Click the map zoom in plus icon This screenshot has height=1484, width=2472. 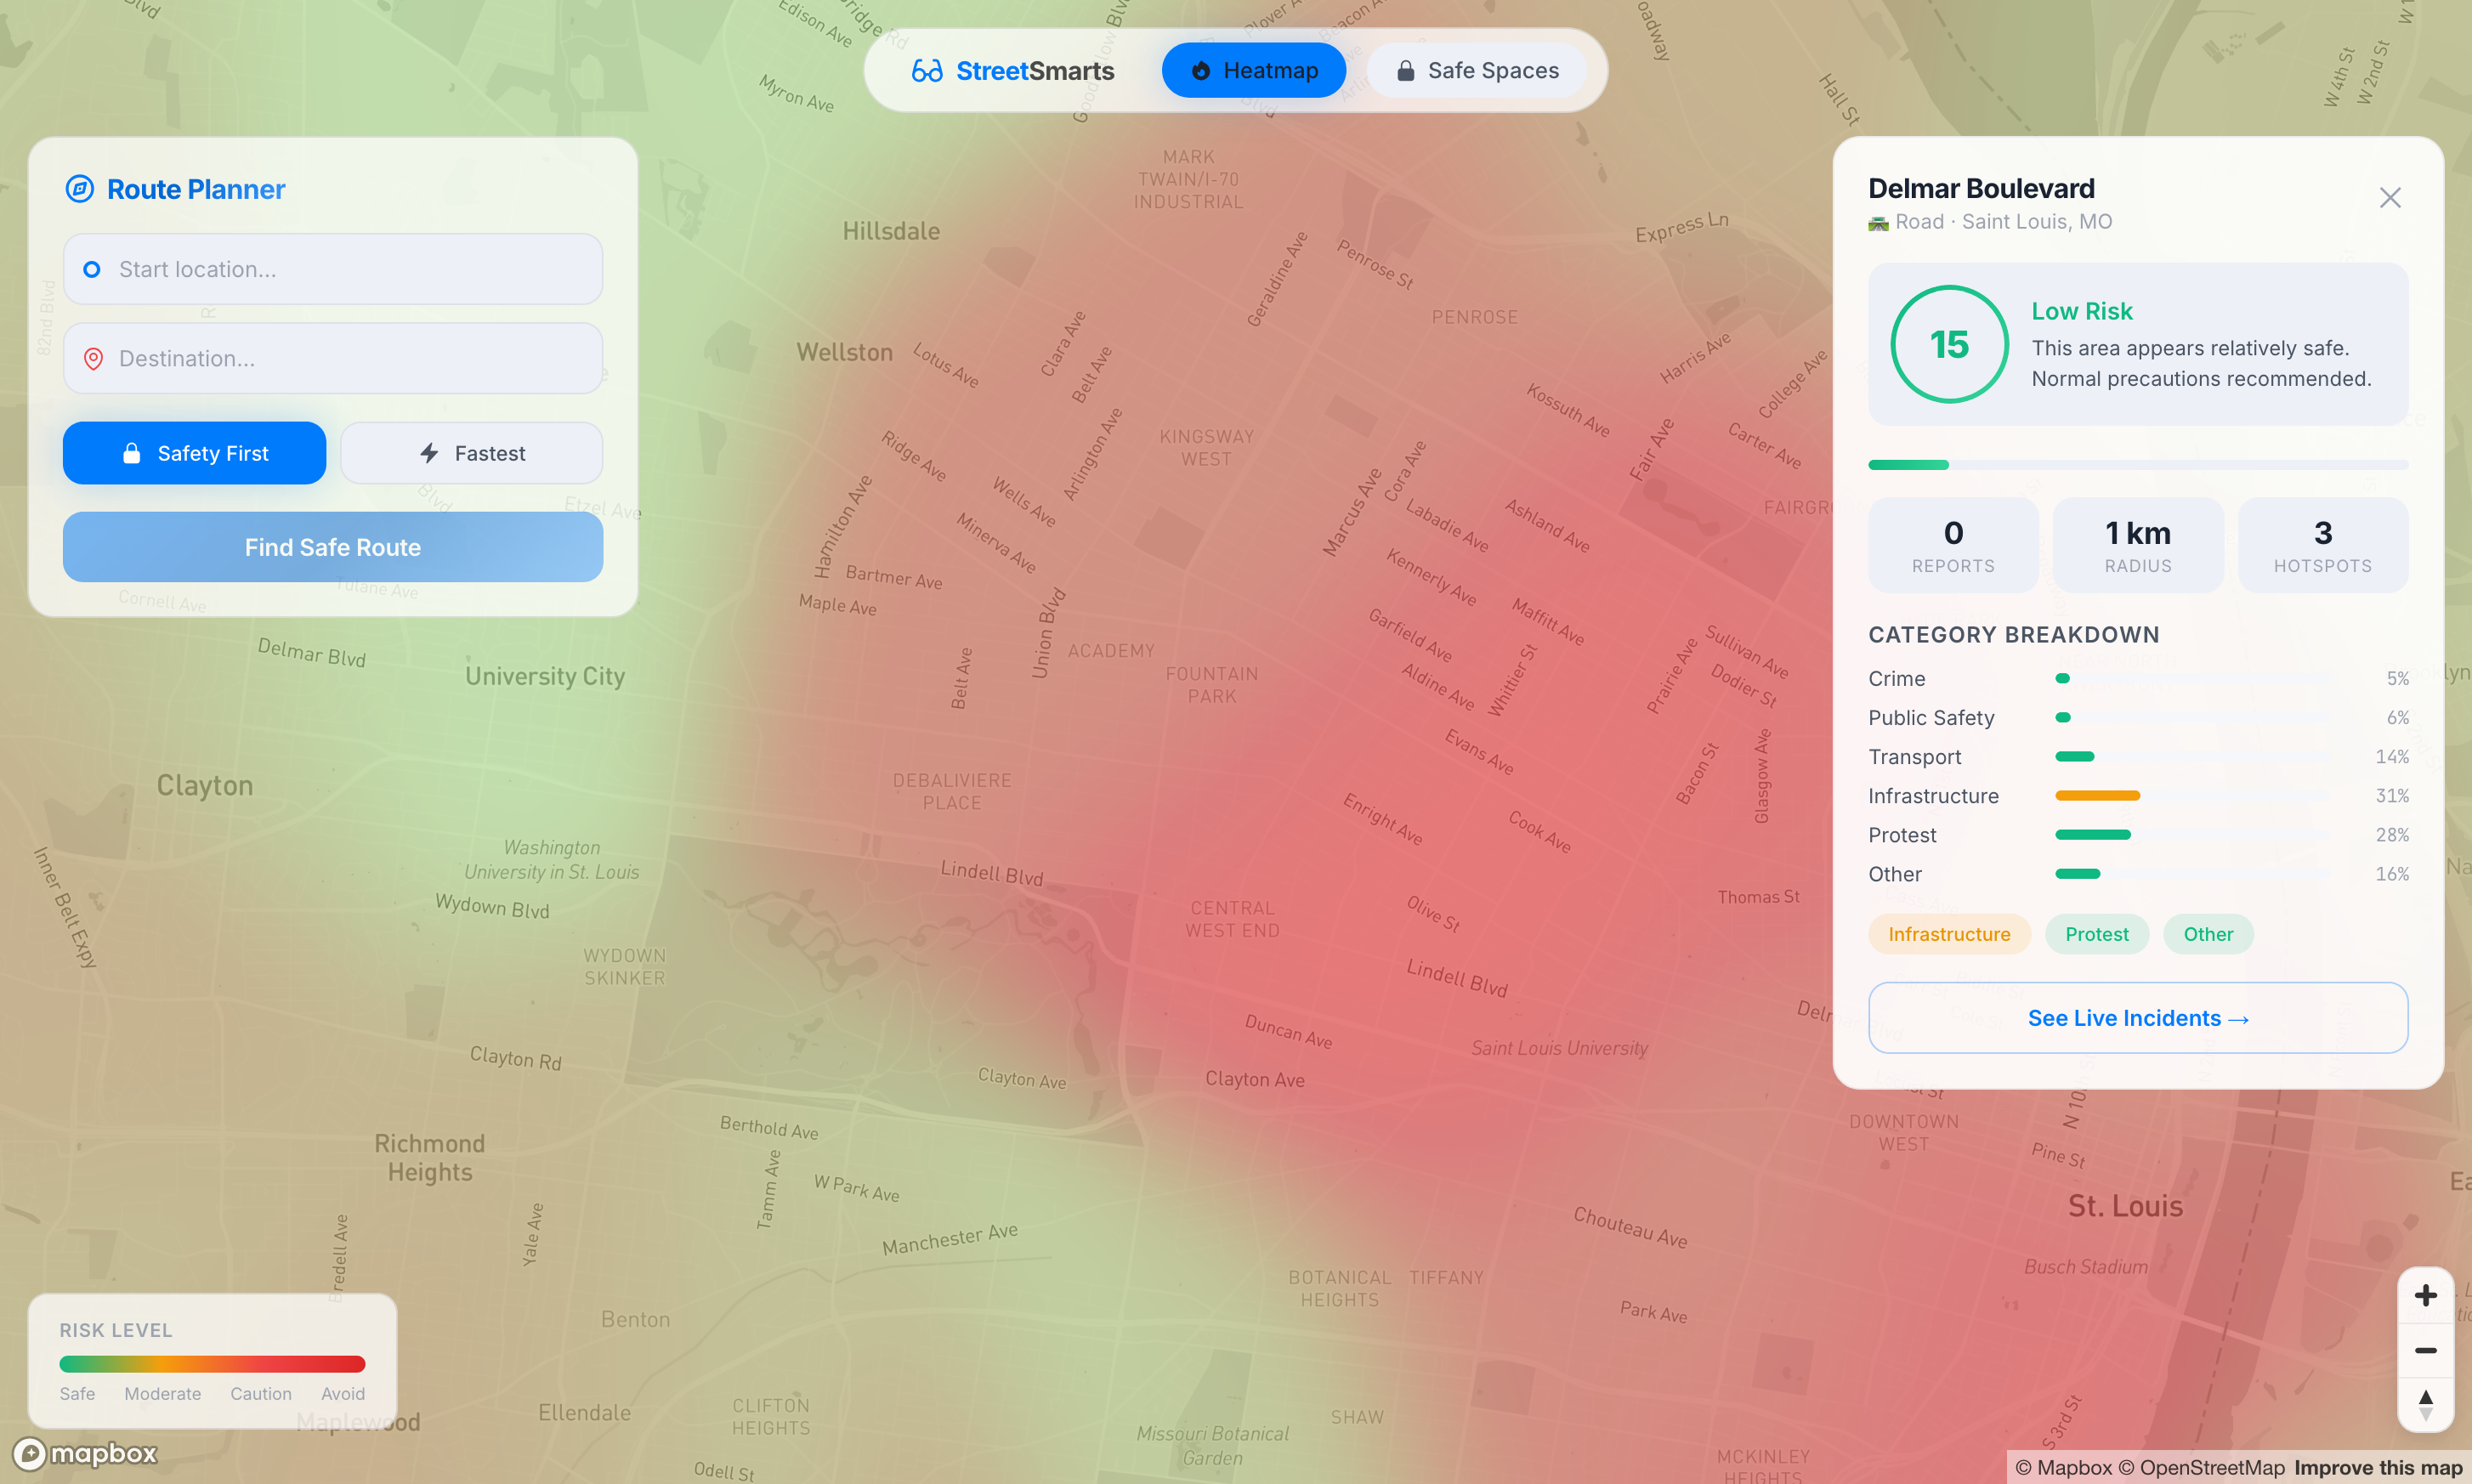tap(2425, 1296)
